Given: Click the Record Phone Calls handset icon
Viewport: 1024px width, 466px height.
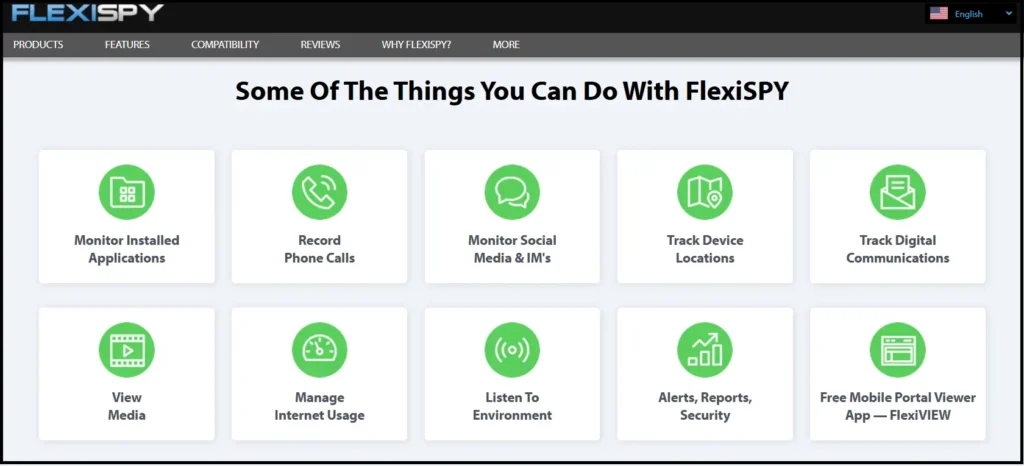Looking at the screenshot, I should click(x=319, y=192).
